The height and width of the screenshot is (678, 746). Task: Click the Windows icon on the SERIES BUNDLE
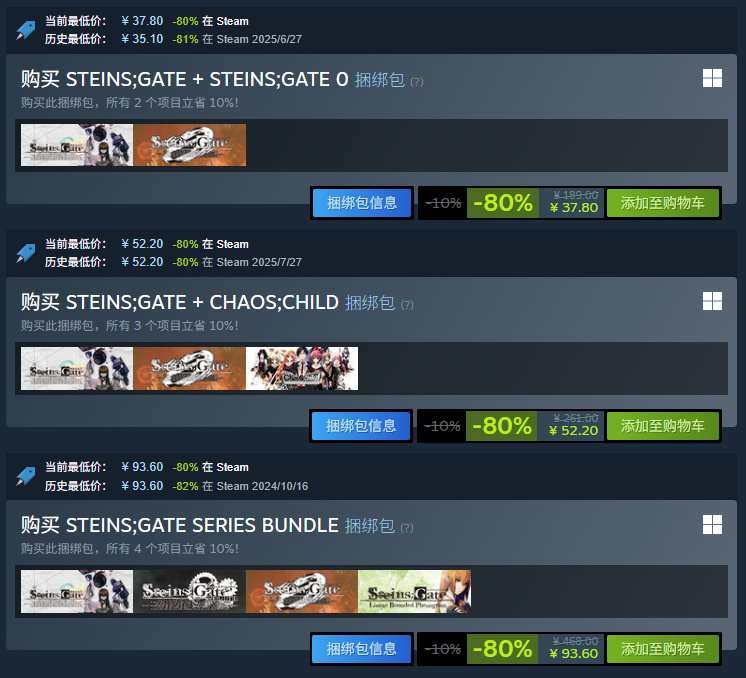[712, 524]
